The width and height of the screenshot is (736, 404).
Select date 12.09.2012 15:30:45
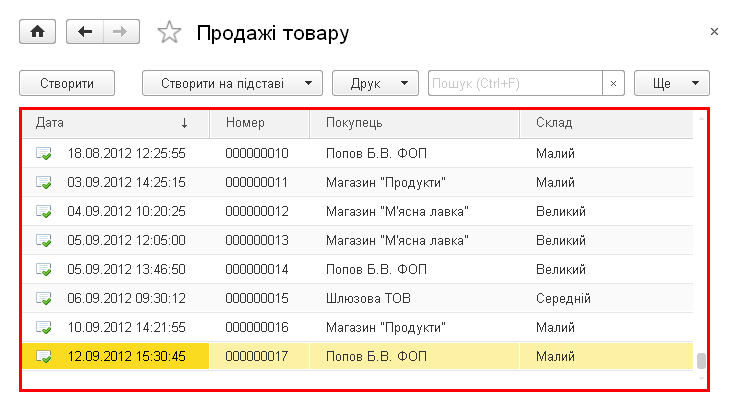(126, 357)
